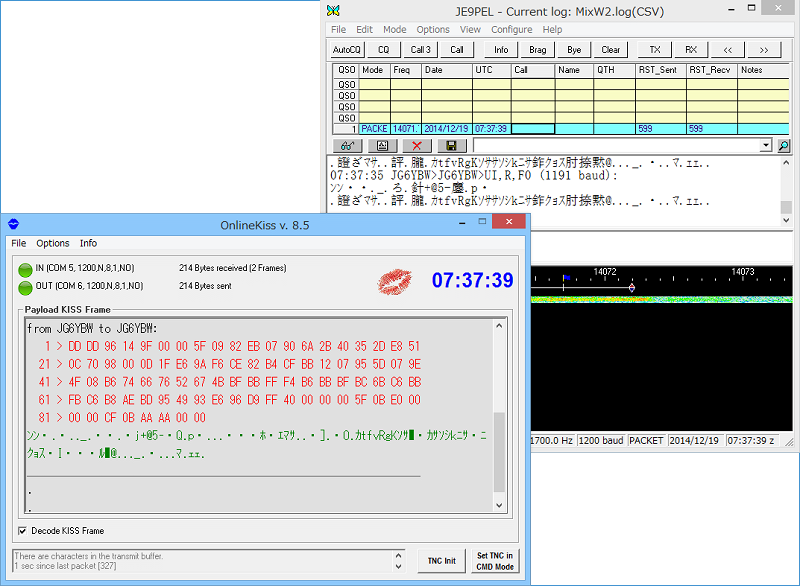Click the >> next macros button
The height and width of the screenshot is (586, 800).
(x=764, y=50)
